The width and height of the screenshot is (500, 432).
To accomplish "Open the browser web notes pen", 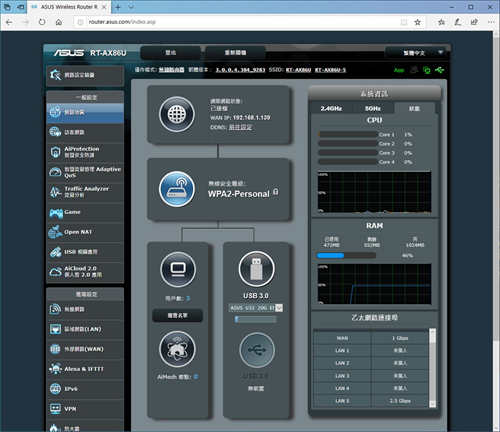I will pyautogui.click(x=458, y=22).
